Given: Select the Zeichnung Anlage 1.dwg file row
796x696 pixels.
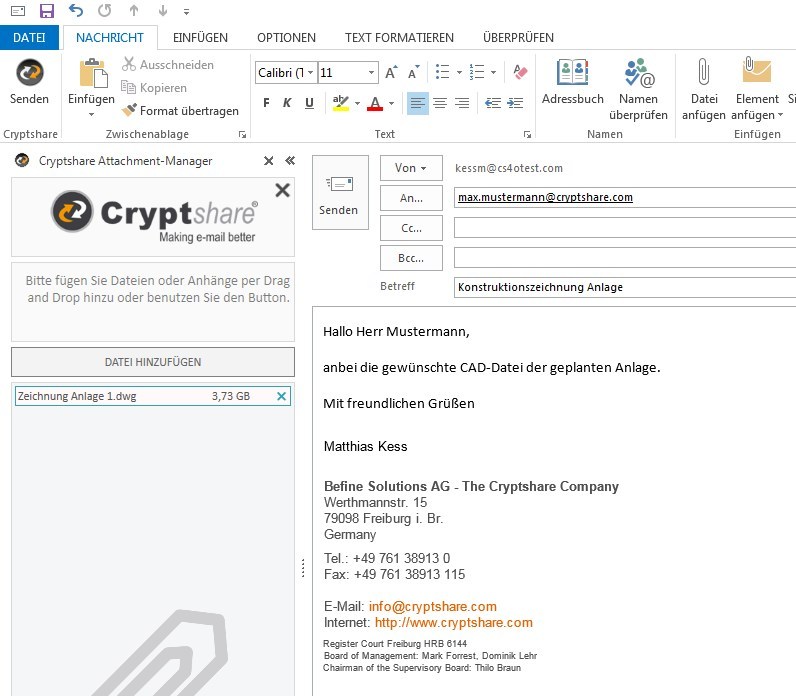Looking at the screenshot, I should [153, 396].
